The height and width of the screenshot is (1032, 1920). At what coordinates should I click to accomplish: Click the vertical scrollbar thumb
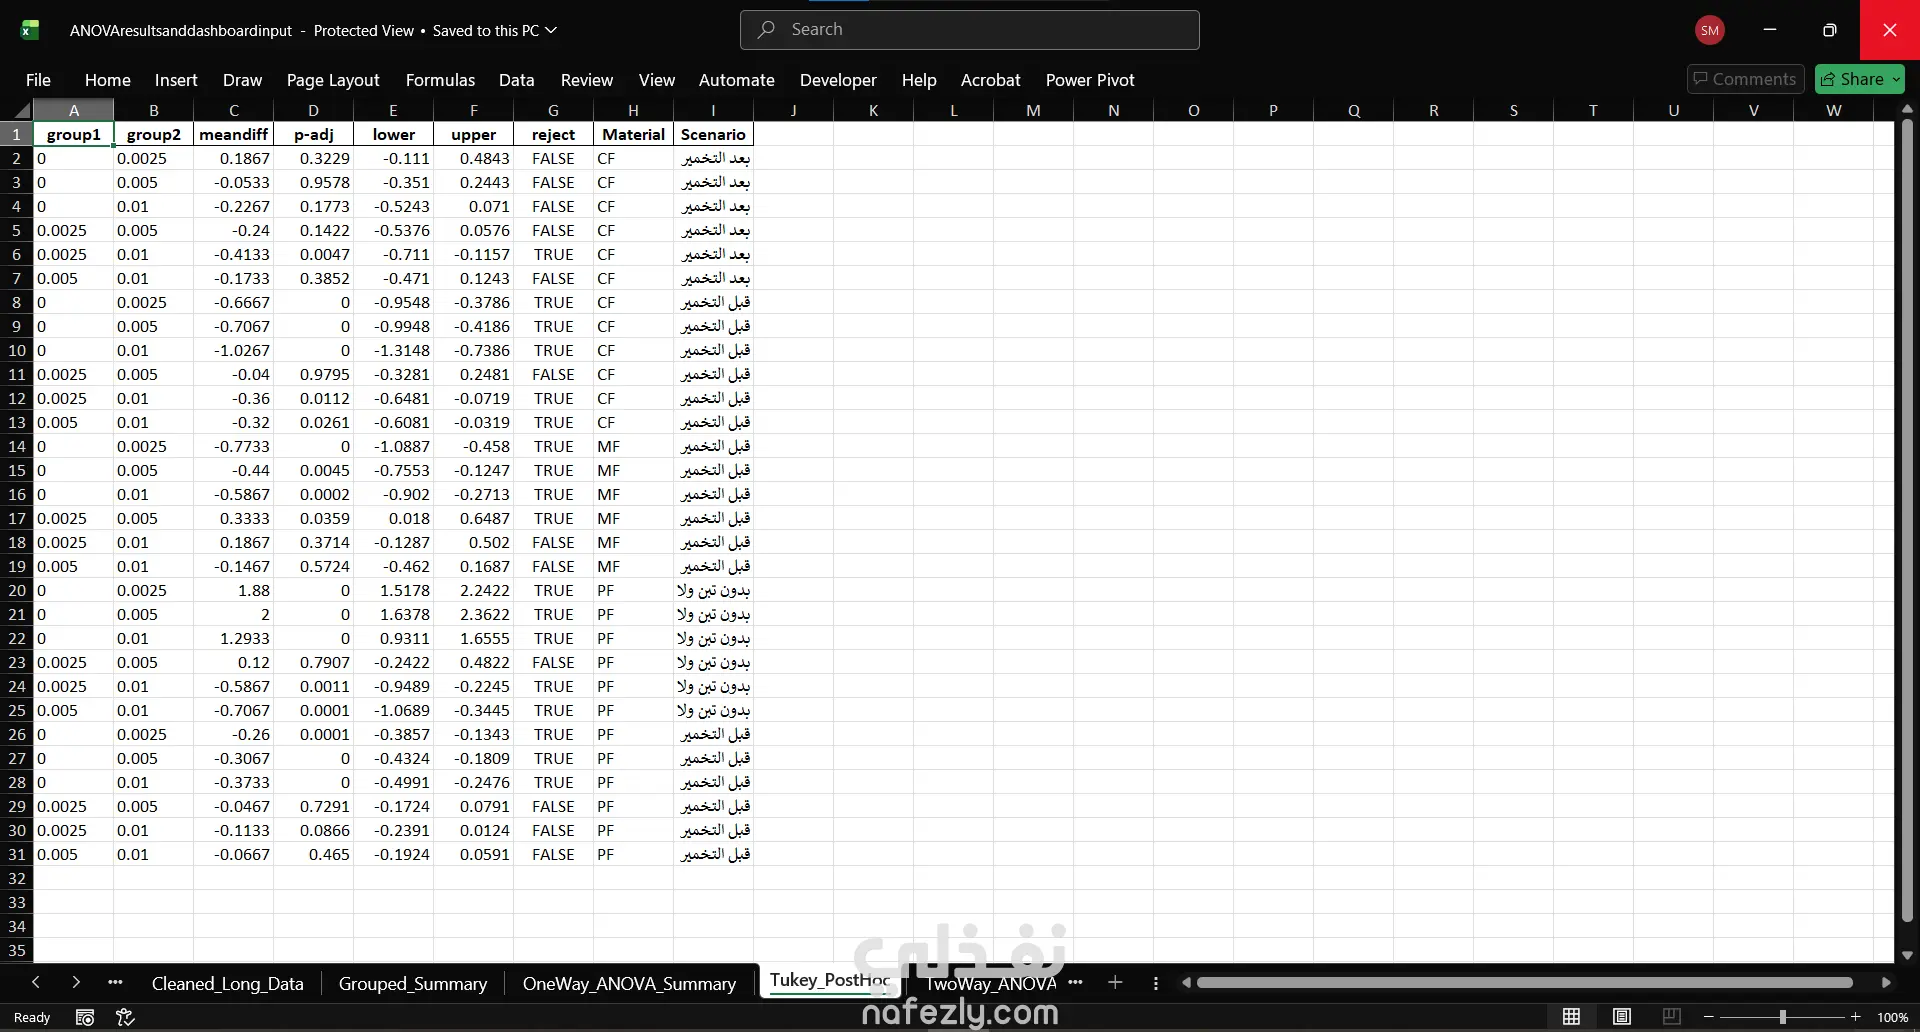pyautogui.click(x=1907, y=520)
